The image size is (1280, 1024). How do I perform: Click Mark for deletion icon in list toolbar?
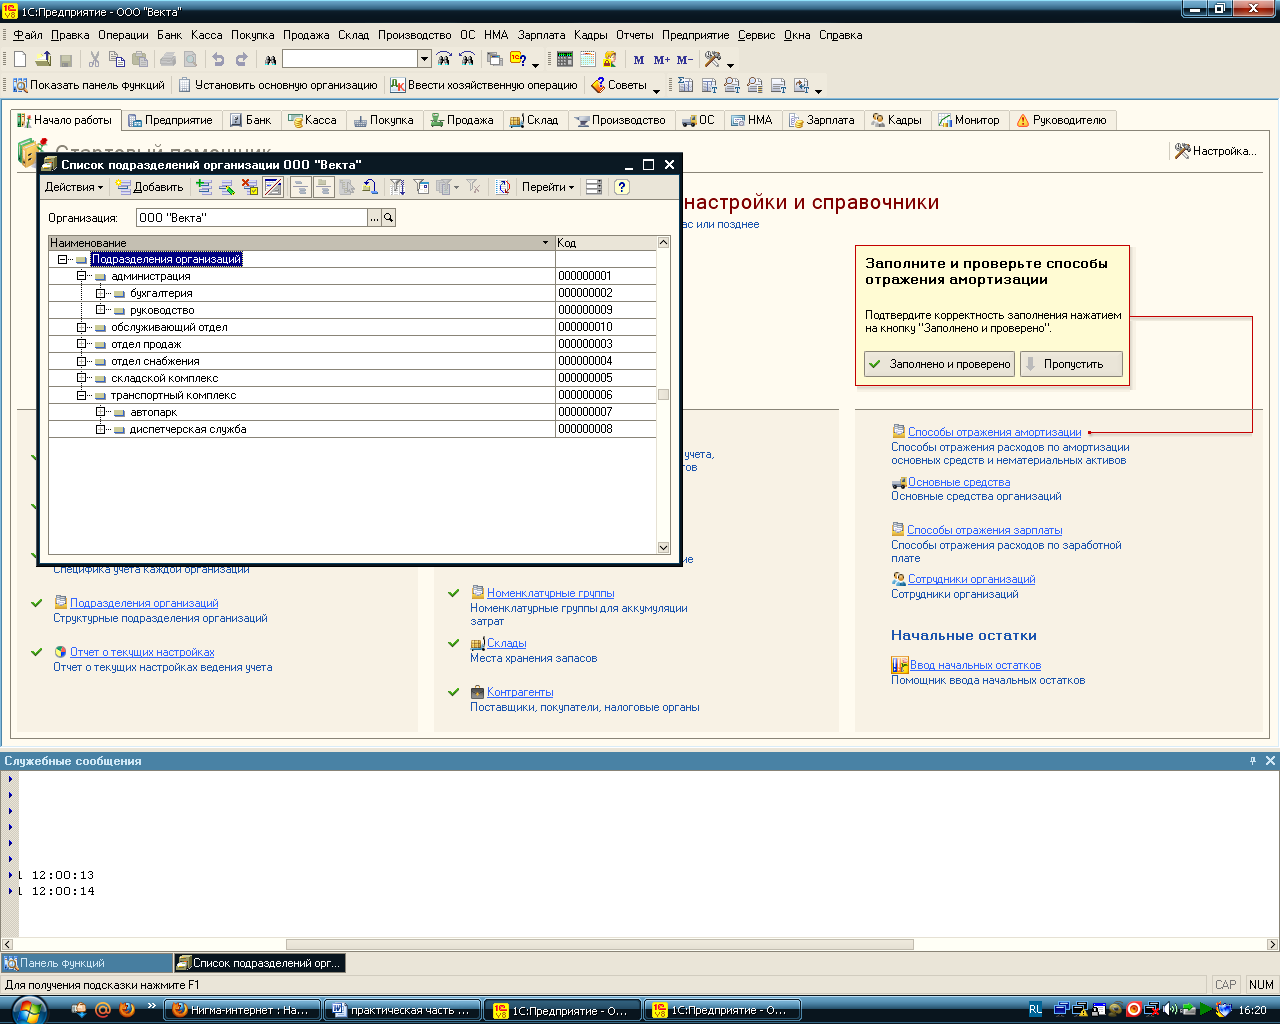coord(250,187)
